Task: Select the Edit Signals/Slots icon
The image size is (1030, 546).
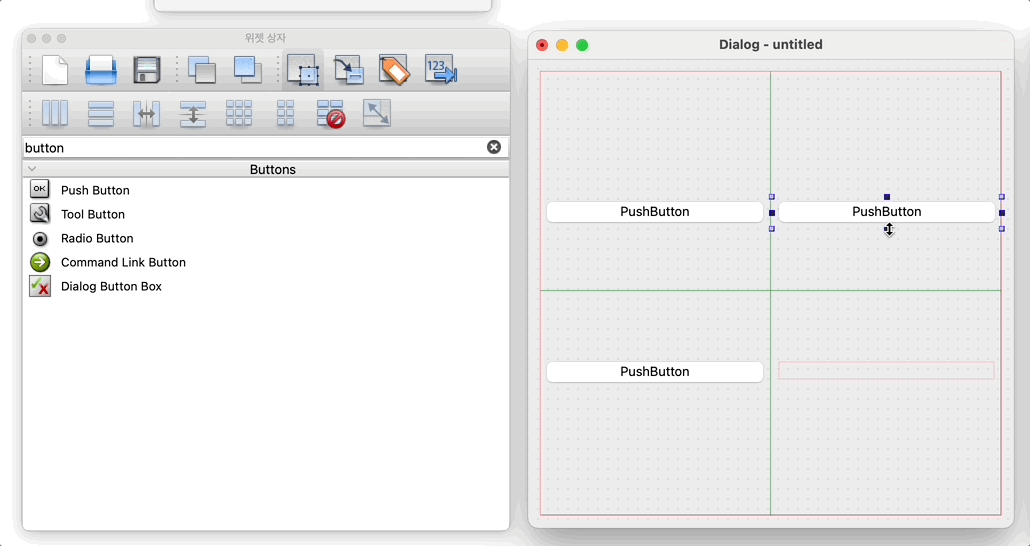Action: pos(349,70)
